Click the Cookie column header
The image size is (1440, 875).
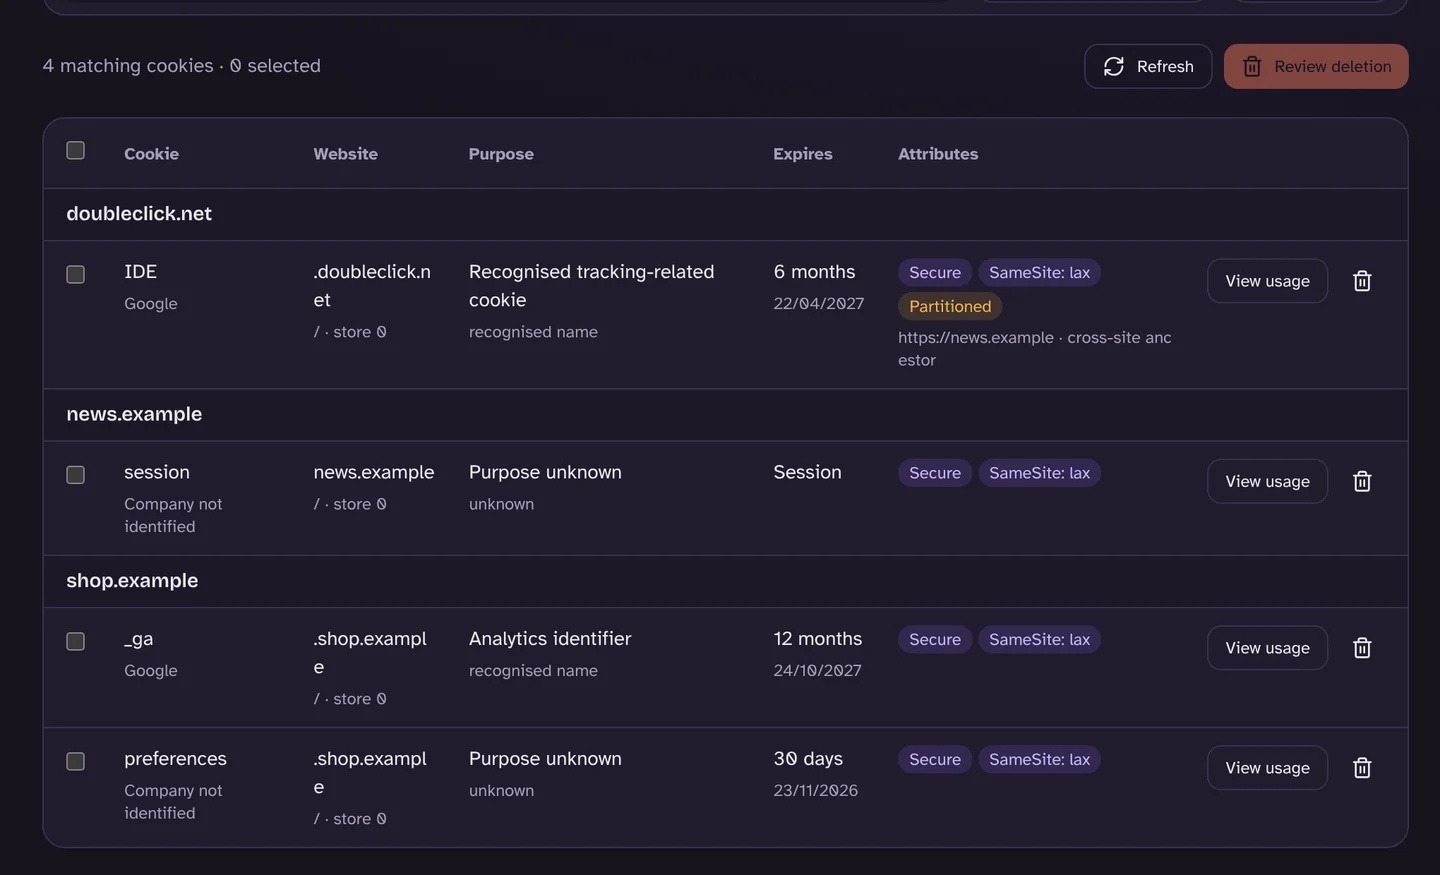(151, 154)
